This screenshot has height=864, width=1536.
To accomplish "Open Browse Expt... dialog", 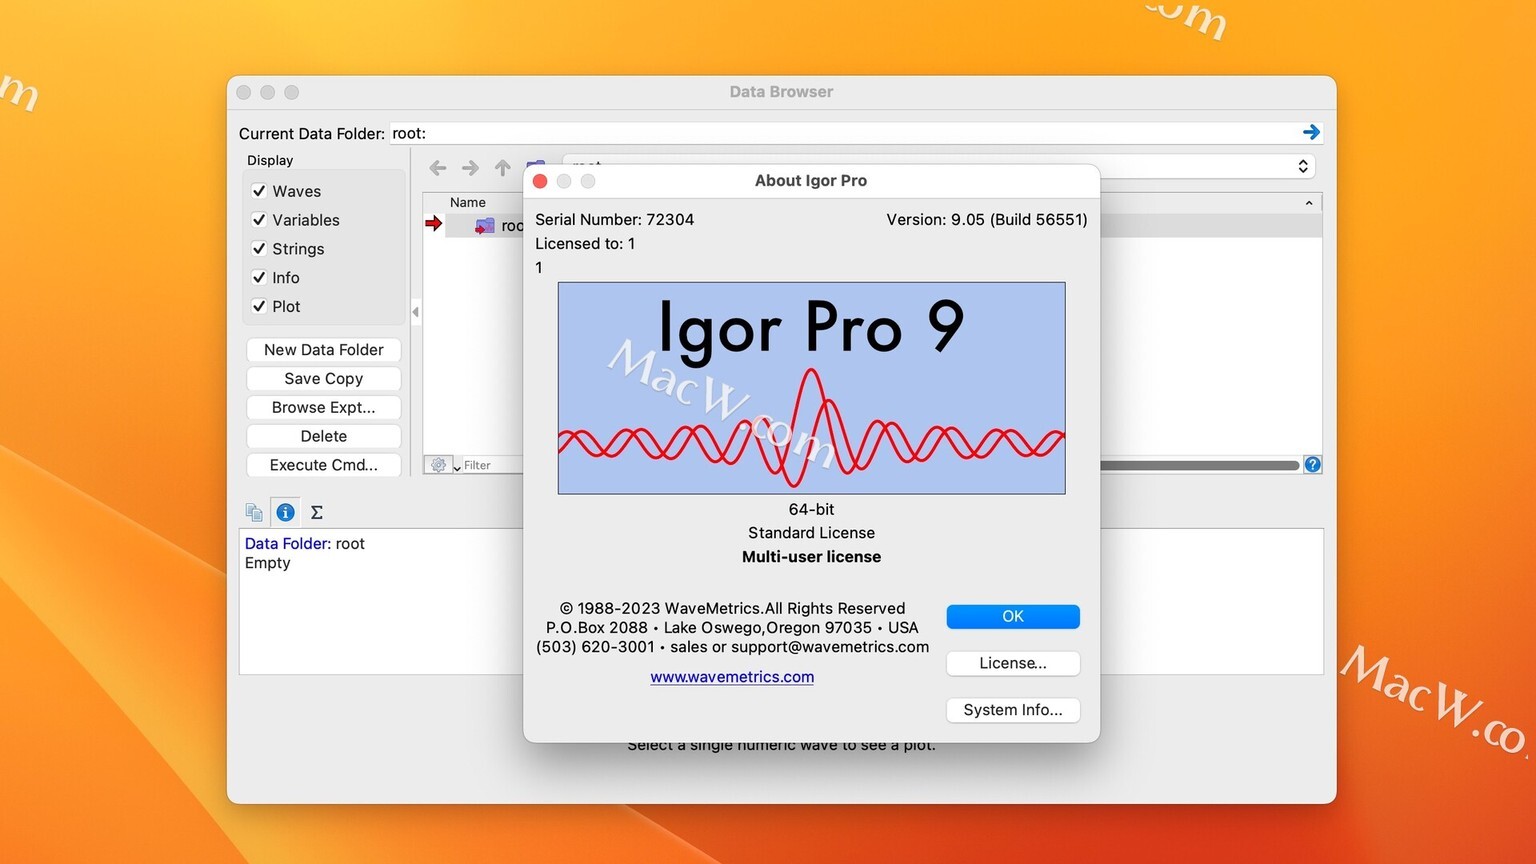I will click(324, 408).
